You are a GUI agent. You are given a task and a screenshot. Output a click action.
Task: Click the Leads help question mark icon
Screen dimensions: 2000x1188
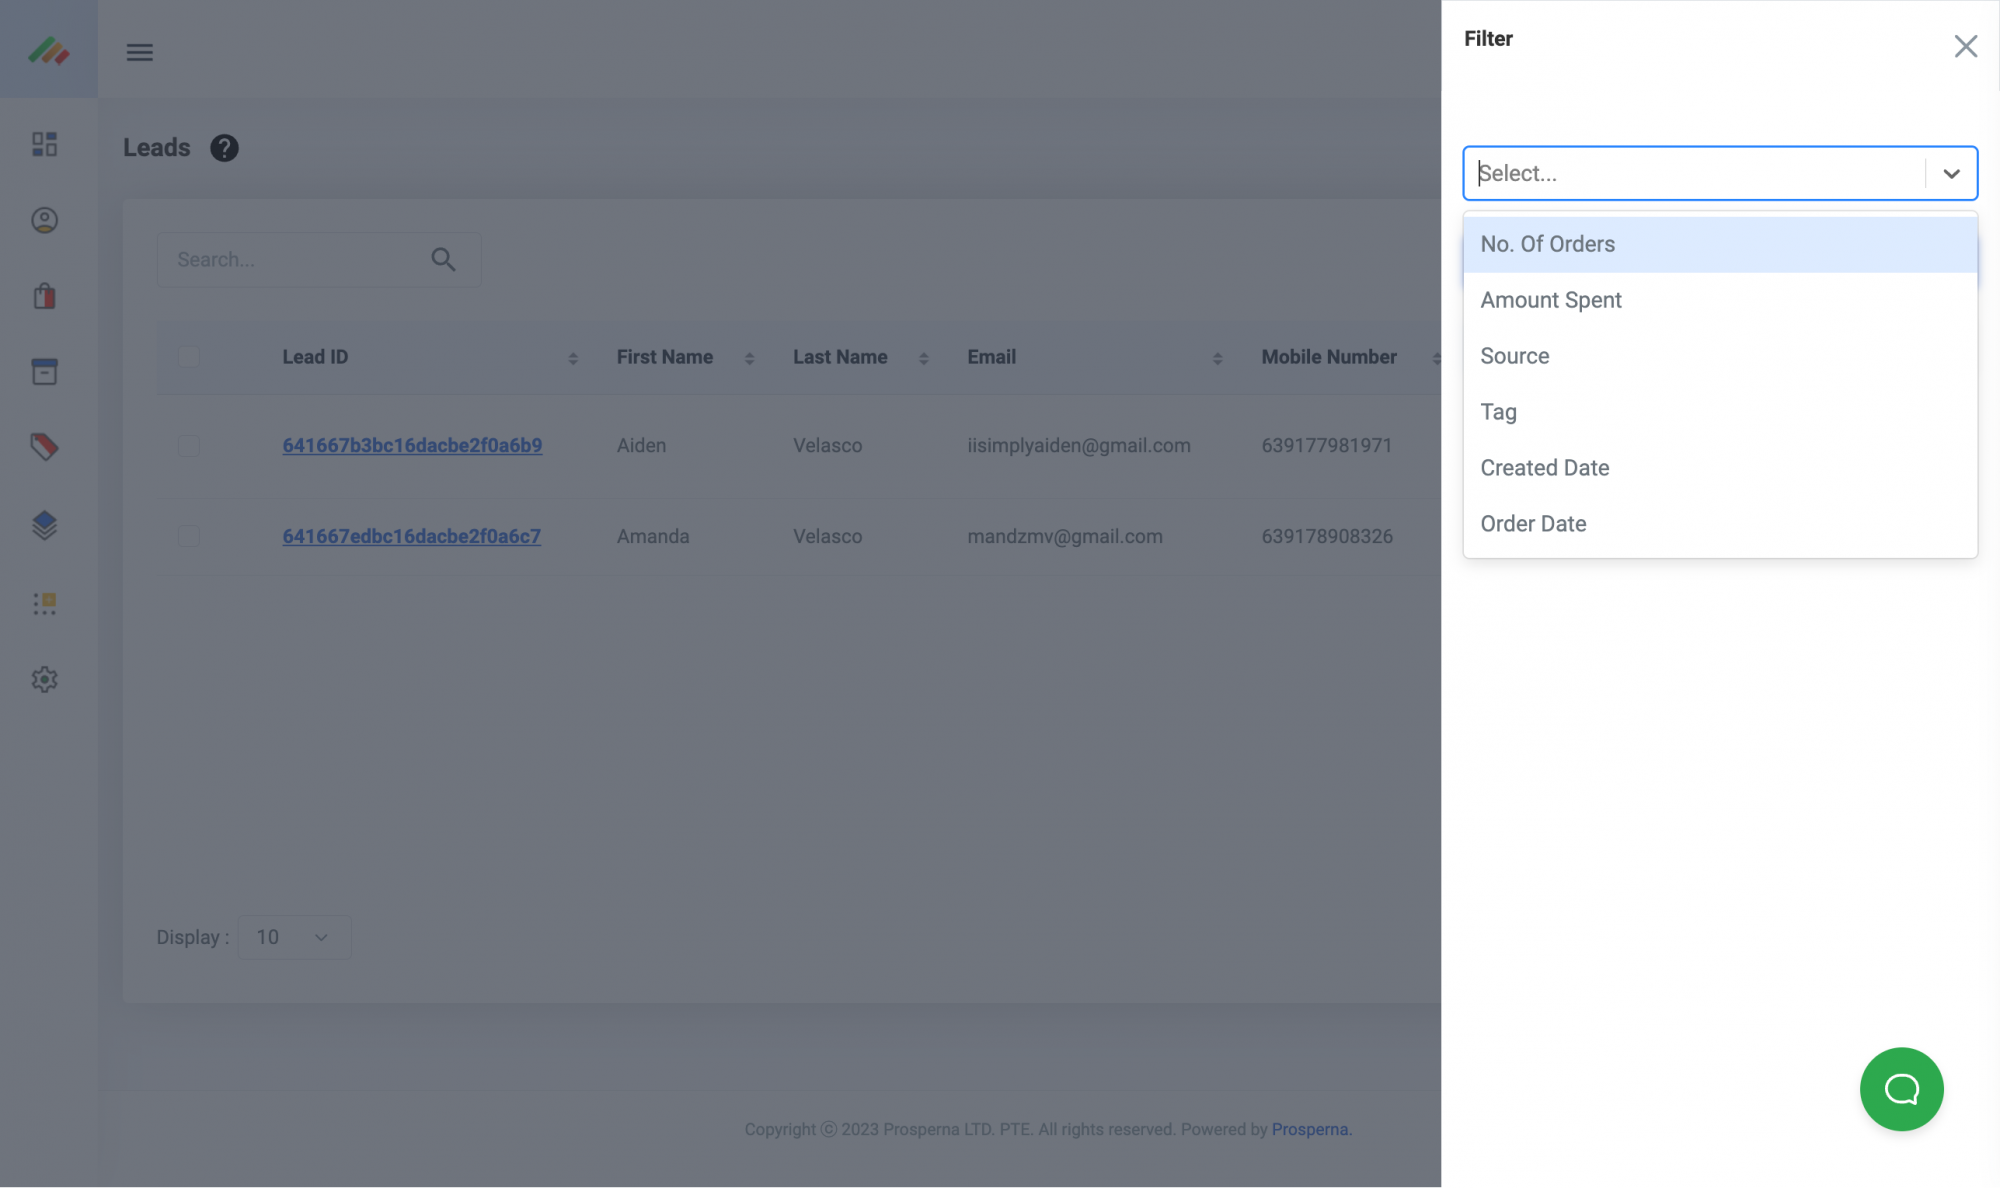coord(224,148)
